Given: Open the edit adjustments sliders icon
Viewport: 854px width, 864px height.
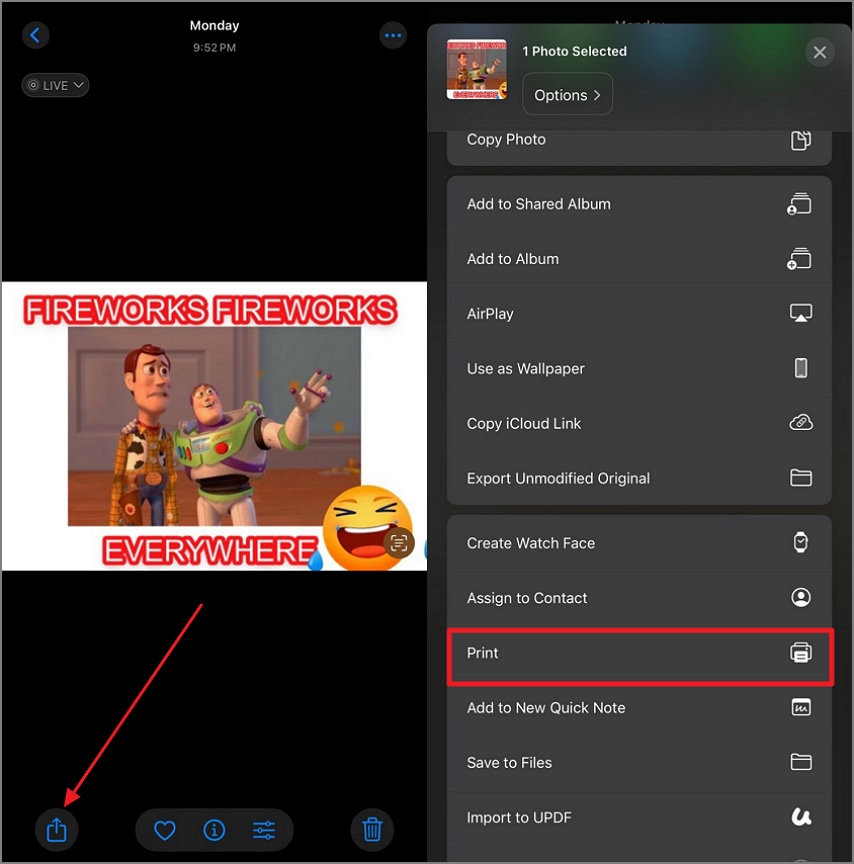Looking at the screenshot, I should point(264,830).
